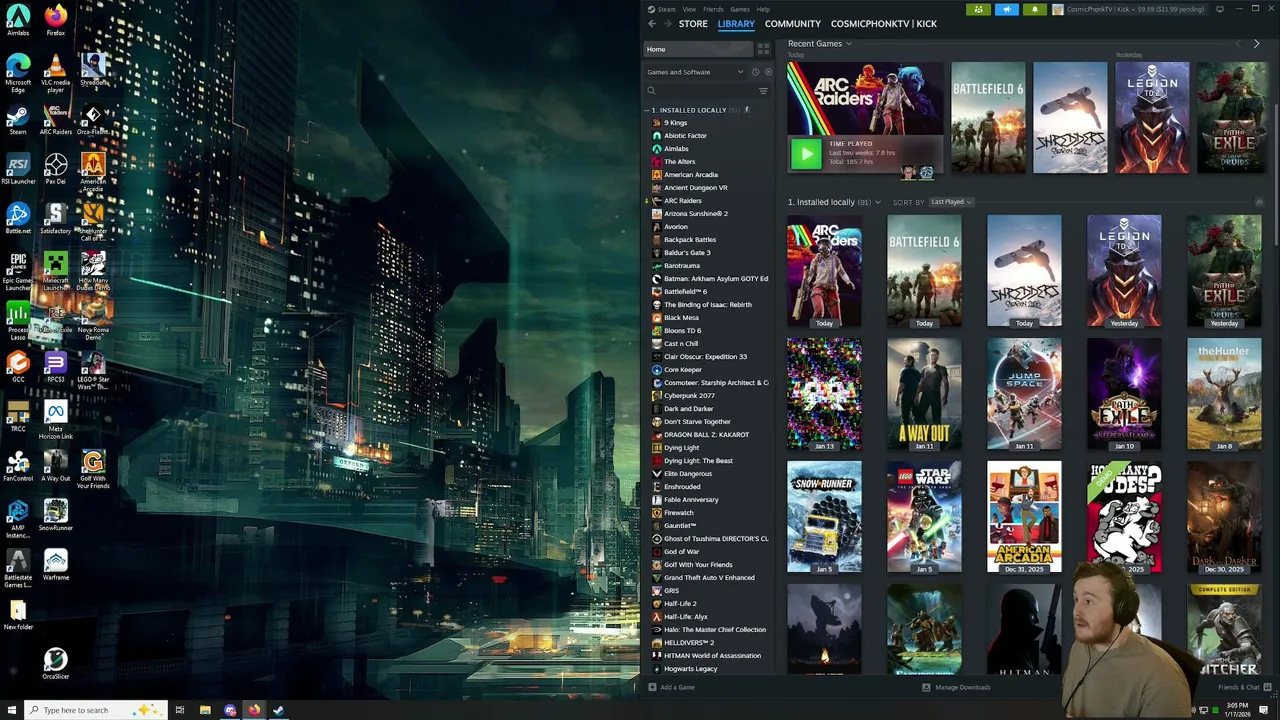Switch to the STORE tab

tap(693, 24)
